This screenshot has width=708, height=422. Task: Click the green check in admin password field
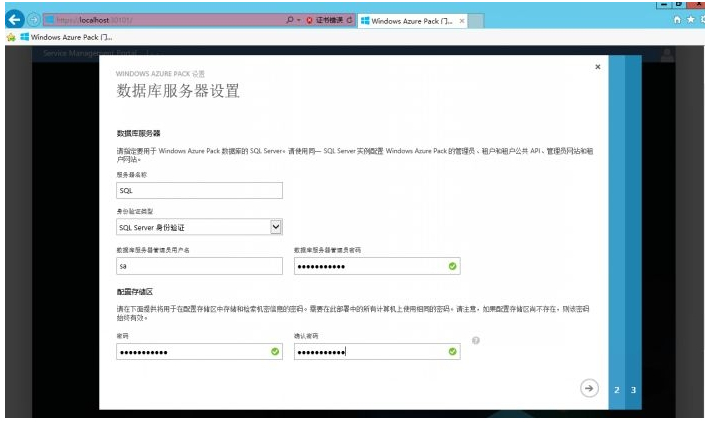pyautogui.click(x=452, y=266)
